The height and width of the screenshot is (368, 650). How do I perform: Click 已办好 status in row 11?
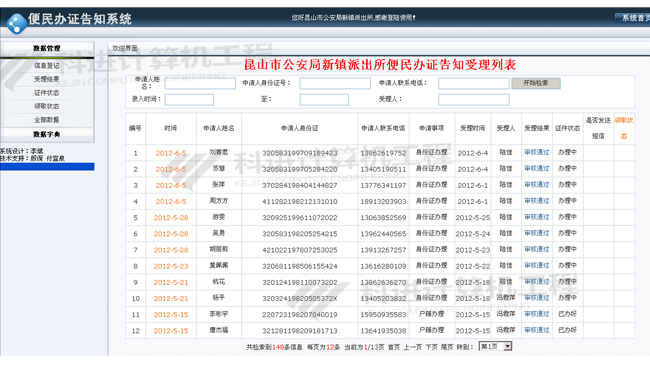click(568, 314)
